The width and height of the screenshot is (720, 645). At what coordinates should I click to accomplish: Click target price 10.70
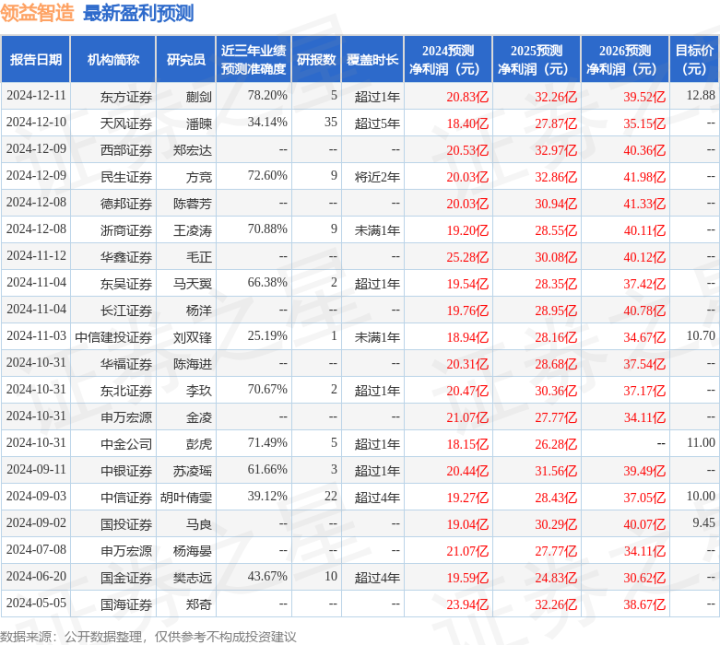coord(701,336)
